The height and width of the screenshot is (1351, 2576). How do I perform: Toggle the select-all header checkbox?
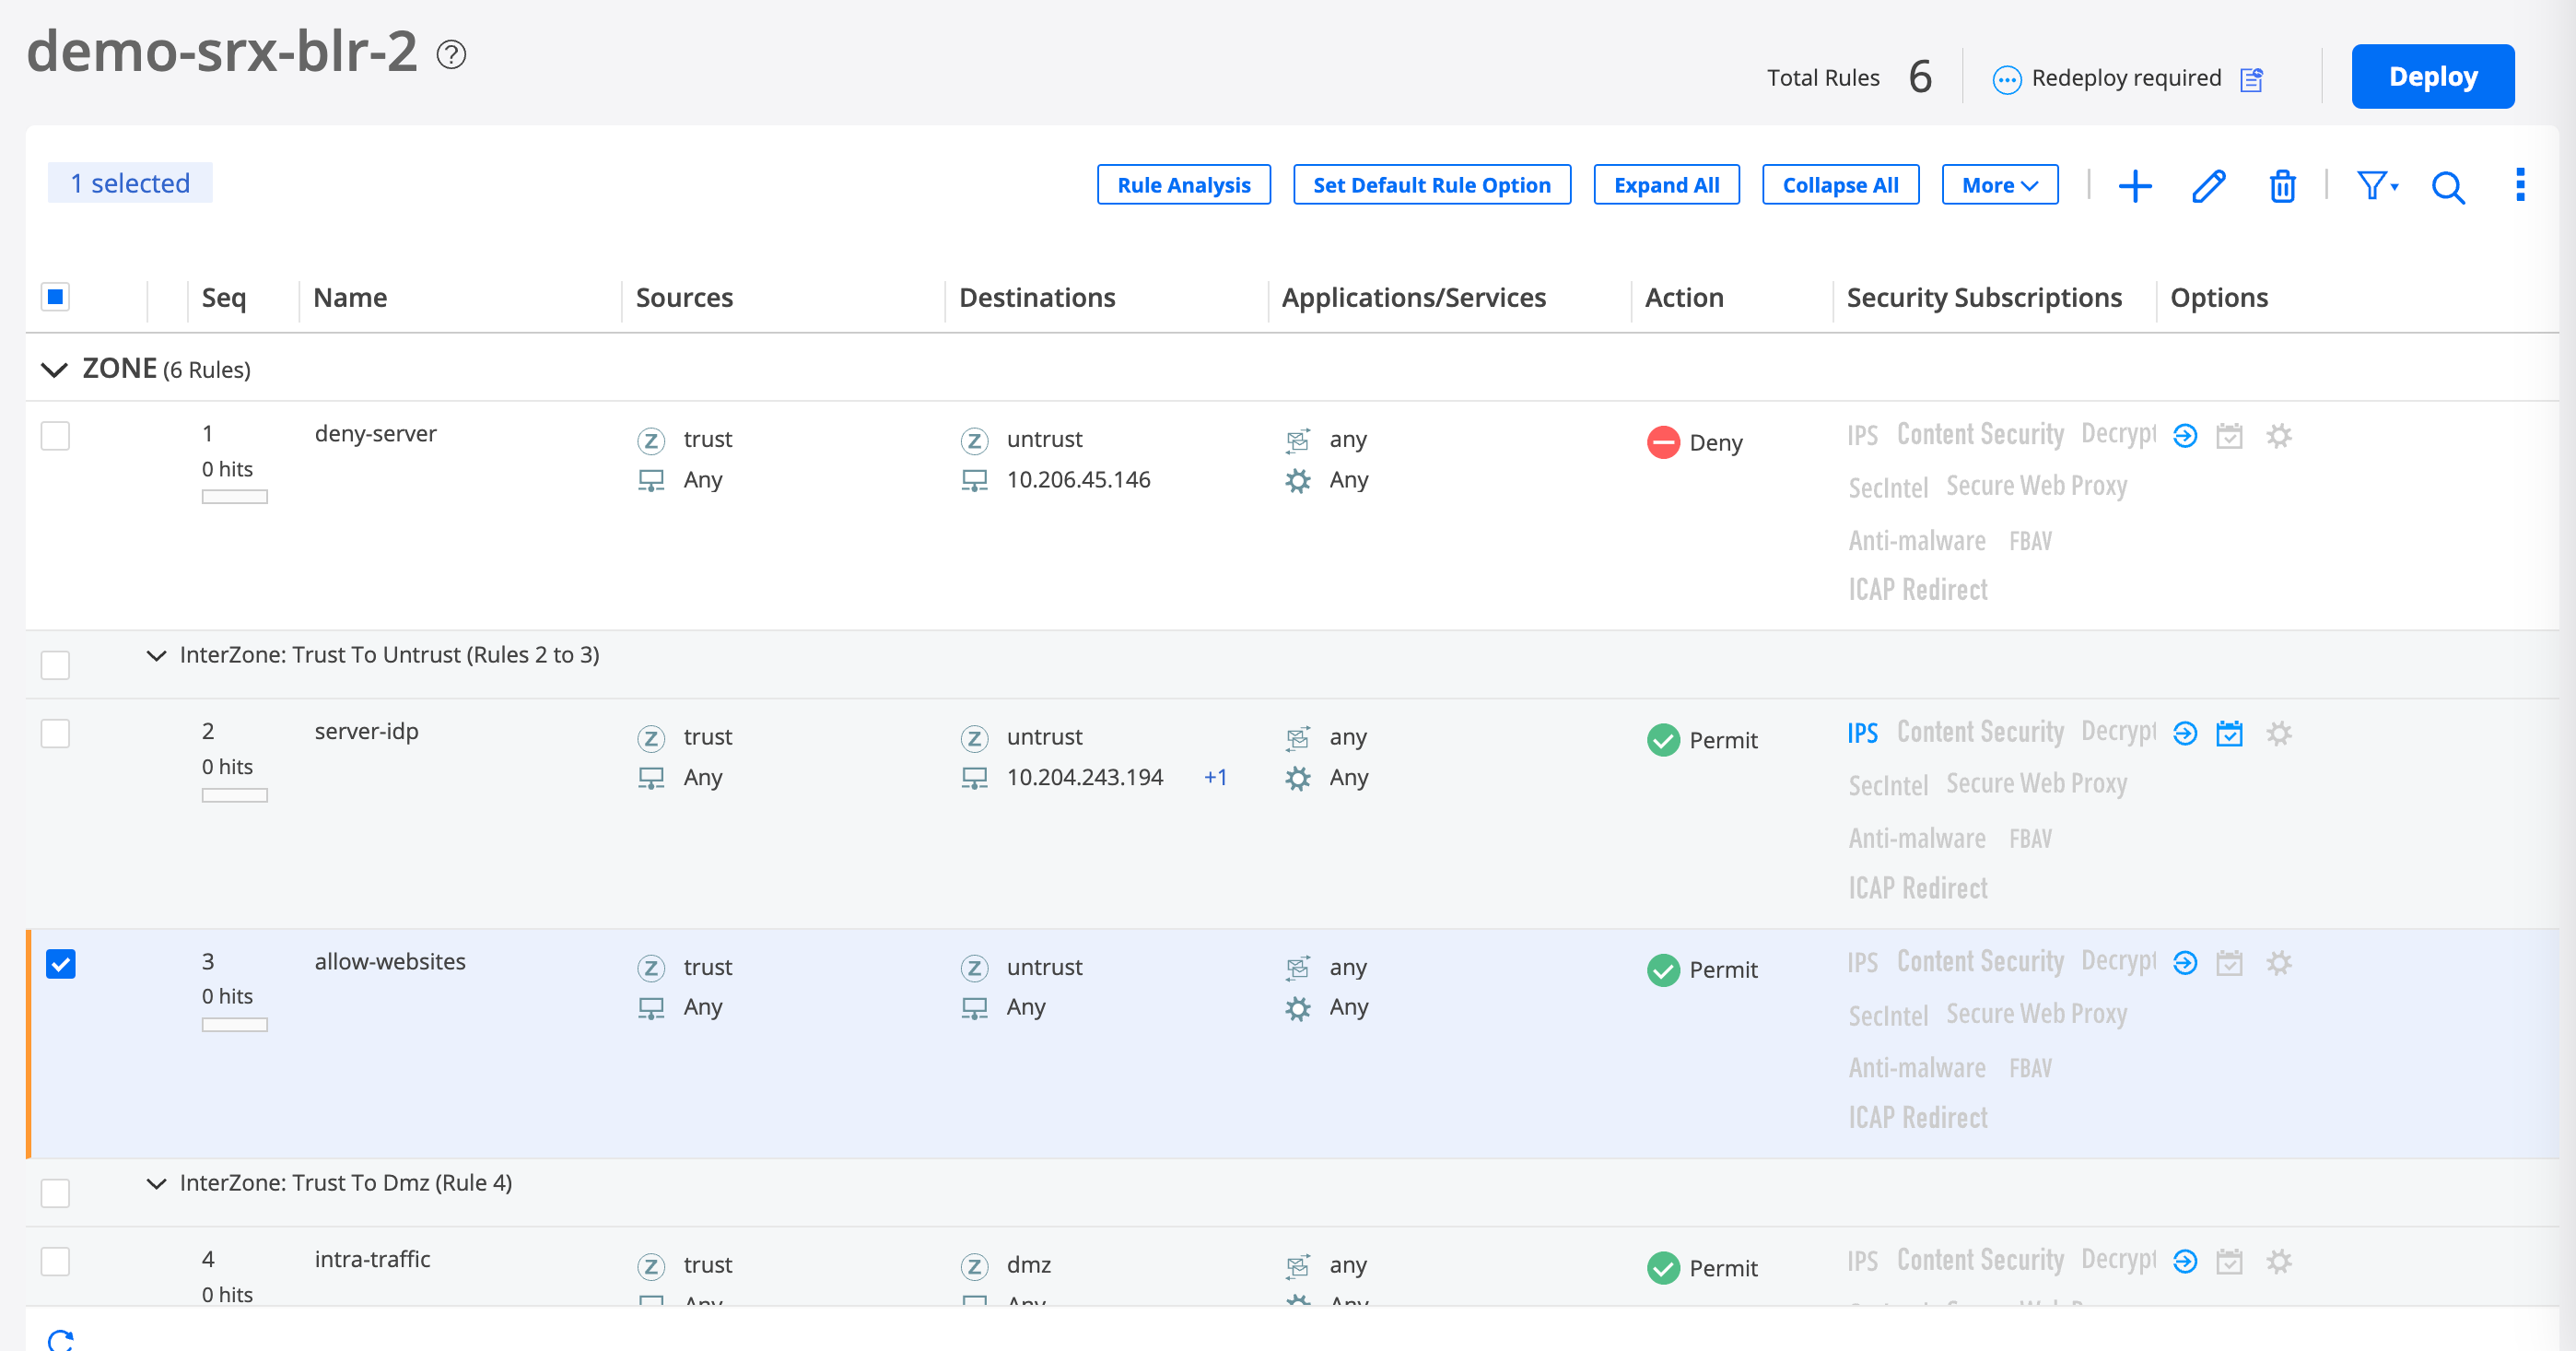[55, 297]
